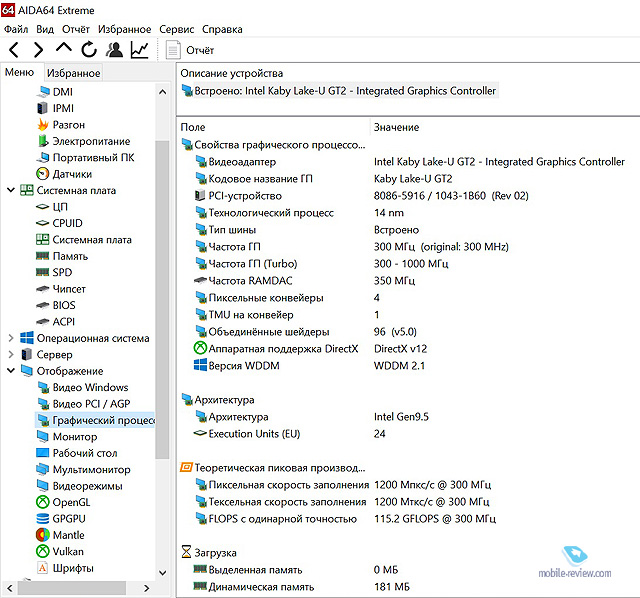Viewport: 640px width, 598px height.
Task: Expand the Операционная система node
Action: [x=11, y=338]
